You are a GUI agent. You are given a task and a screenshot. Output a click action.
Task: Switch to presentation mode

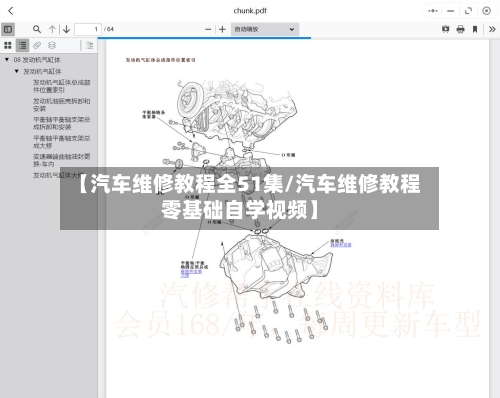[x=446, y=29]
